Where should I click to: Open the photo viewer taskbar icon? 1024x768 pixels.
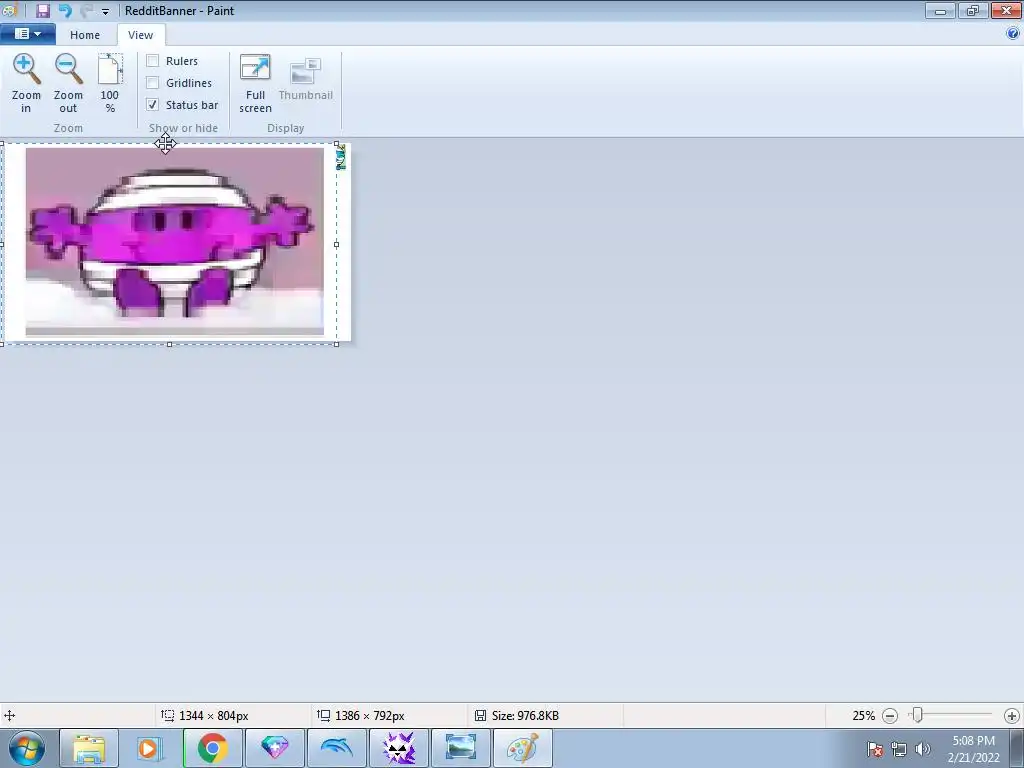pyautogui.click(x=460, y=748)
